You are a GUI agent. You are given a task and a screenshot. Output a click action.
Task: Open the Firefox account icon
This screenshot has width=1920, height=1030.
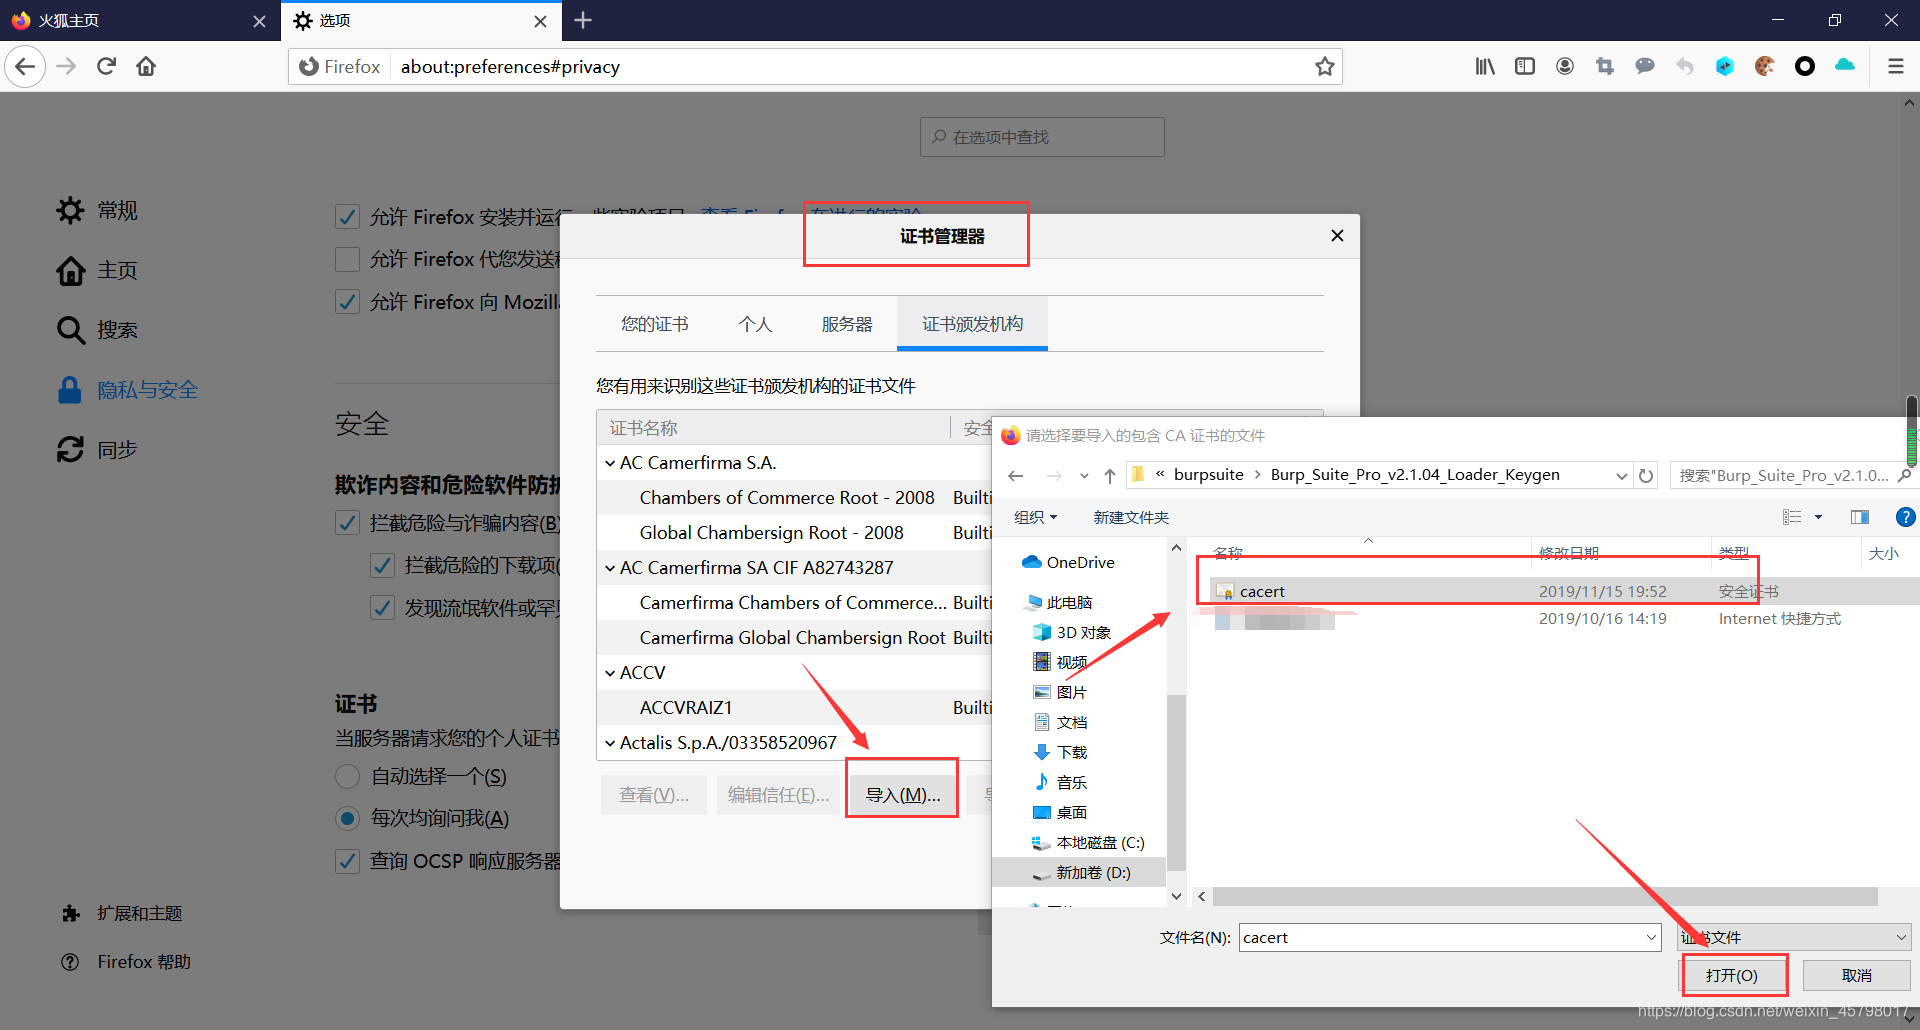point(1565,67)
